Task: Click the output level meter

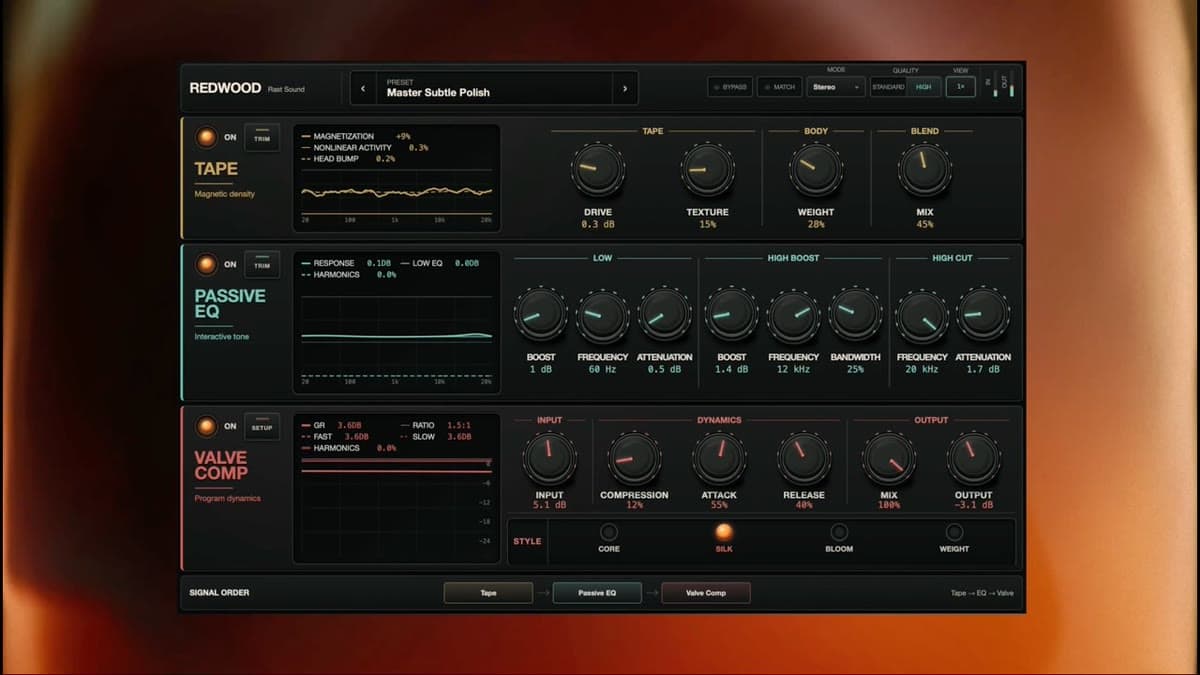Action: (x=1011, y=84)
